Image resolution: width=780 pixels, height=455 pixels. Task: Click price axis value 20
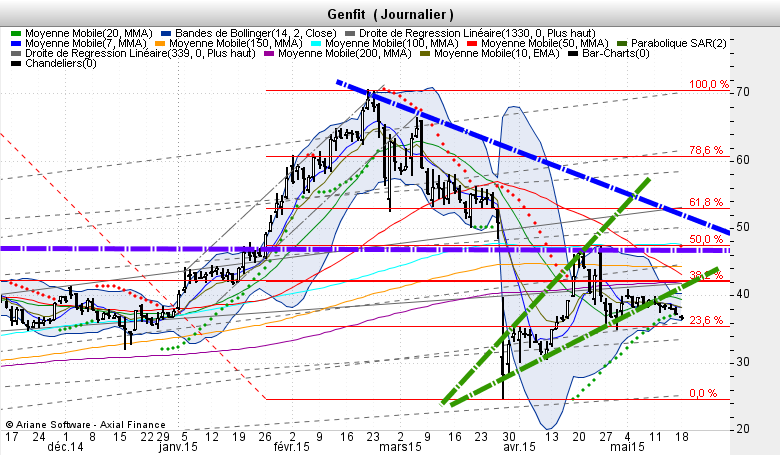pyautogui.click(x=743, y=429)
